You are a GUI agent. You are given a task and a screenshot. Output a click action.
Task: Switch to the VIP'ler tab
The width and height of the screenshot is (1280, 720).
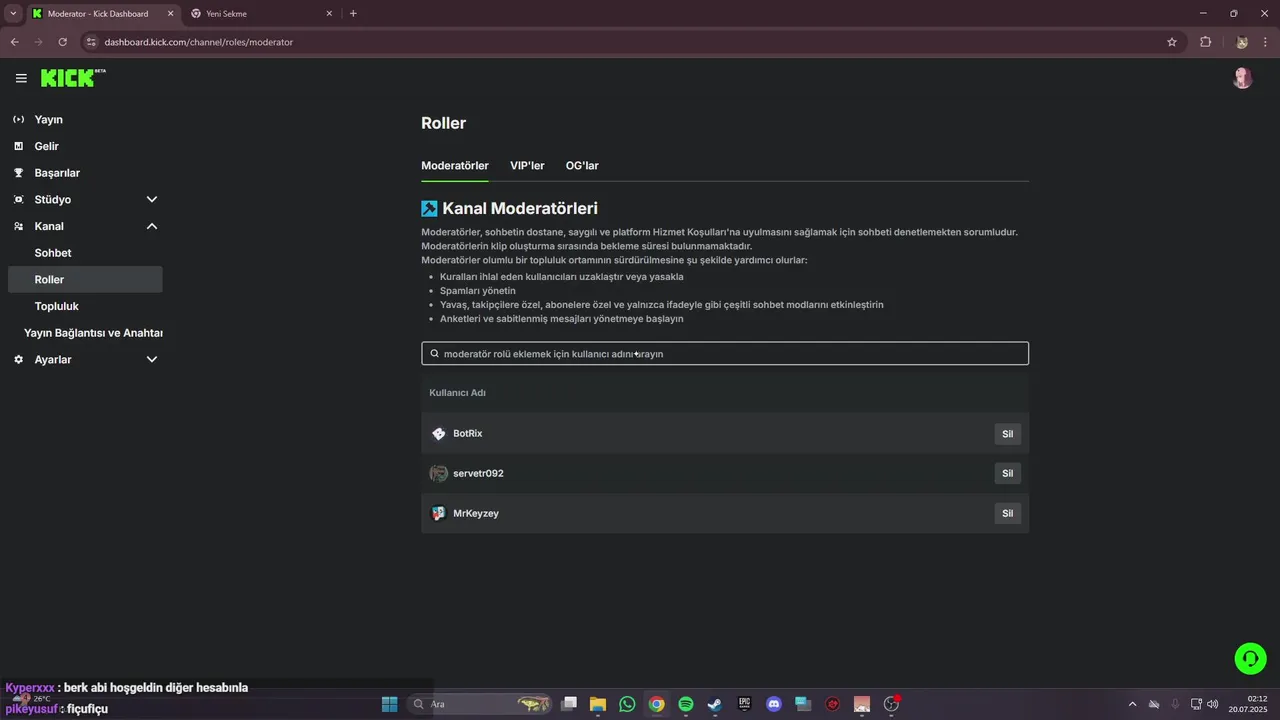(x=527, y=166)
